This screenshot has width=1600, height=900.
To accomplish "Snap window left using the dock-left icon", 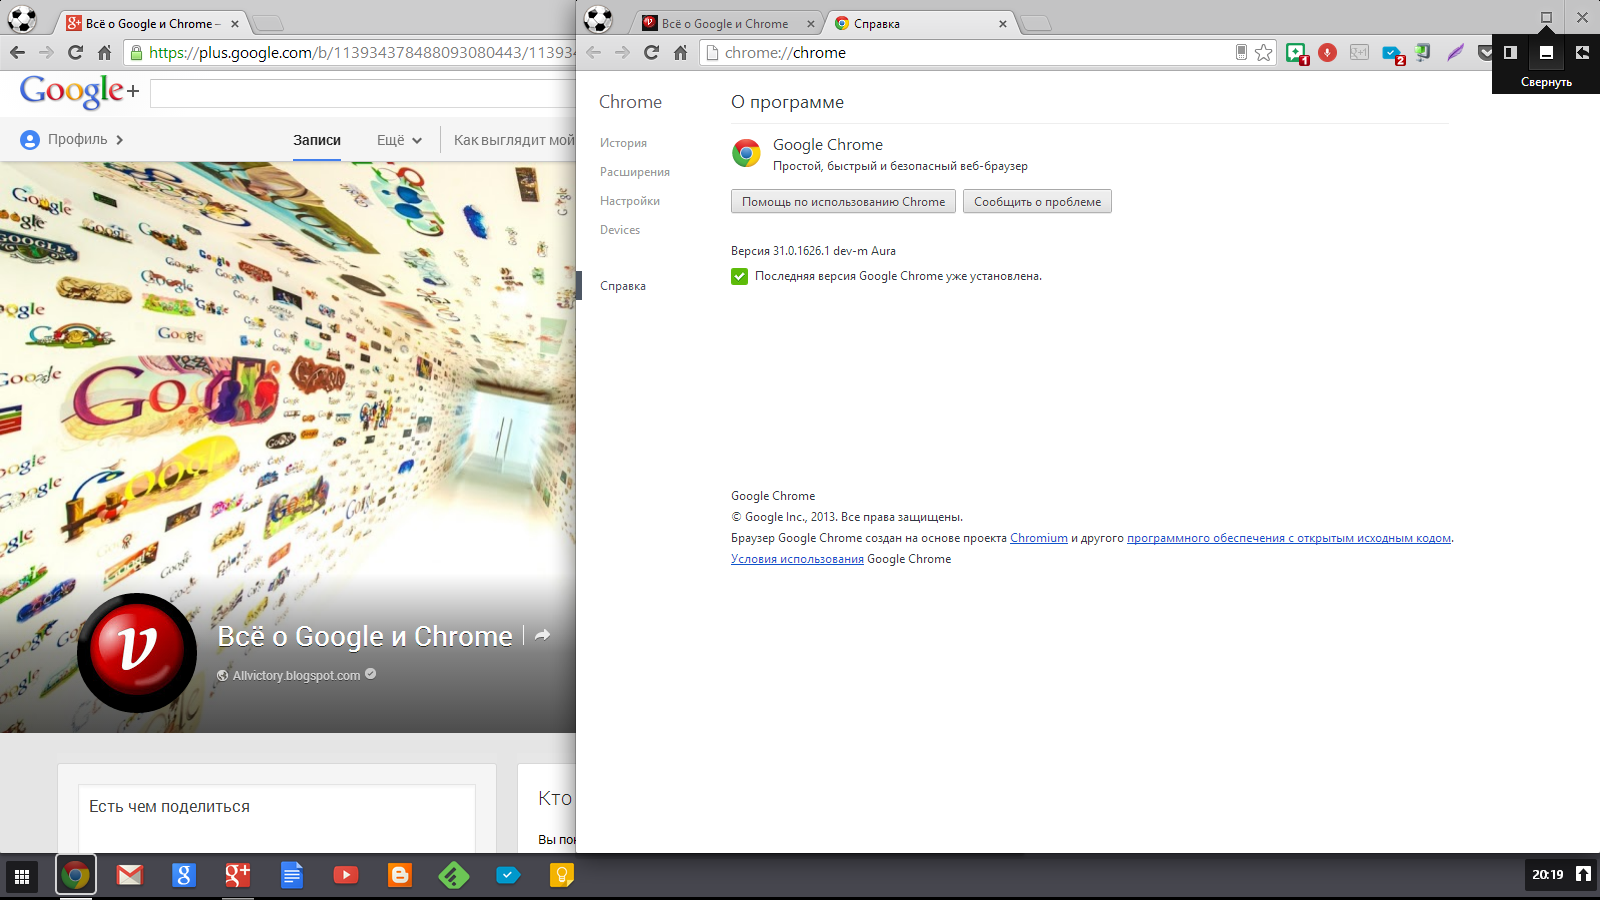I will point(1510,53).
